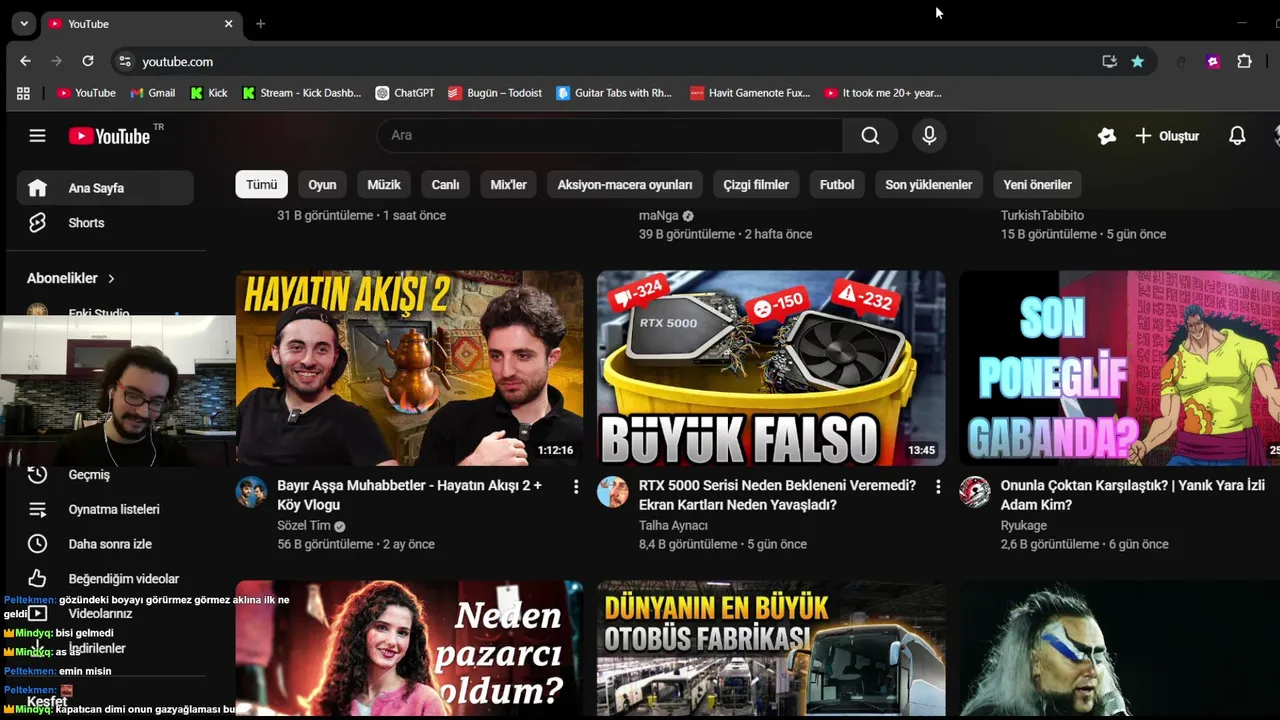Bookmark star in the address bar
Image resolution: width=1280 pixels, height=720 pixels.
[1137, 61]
